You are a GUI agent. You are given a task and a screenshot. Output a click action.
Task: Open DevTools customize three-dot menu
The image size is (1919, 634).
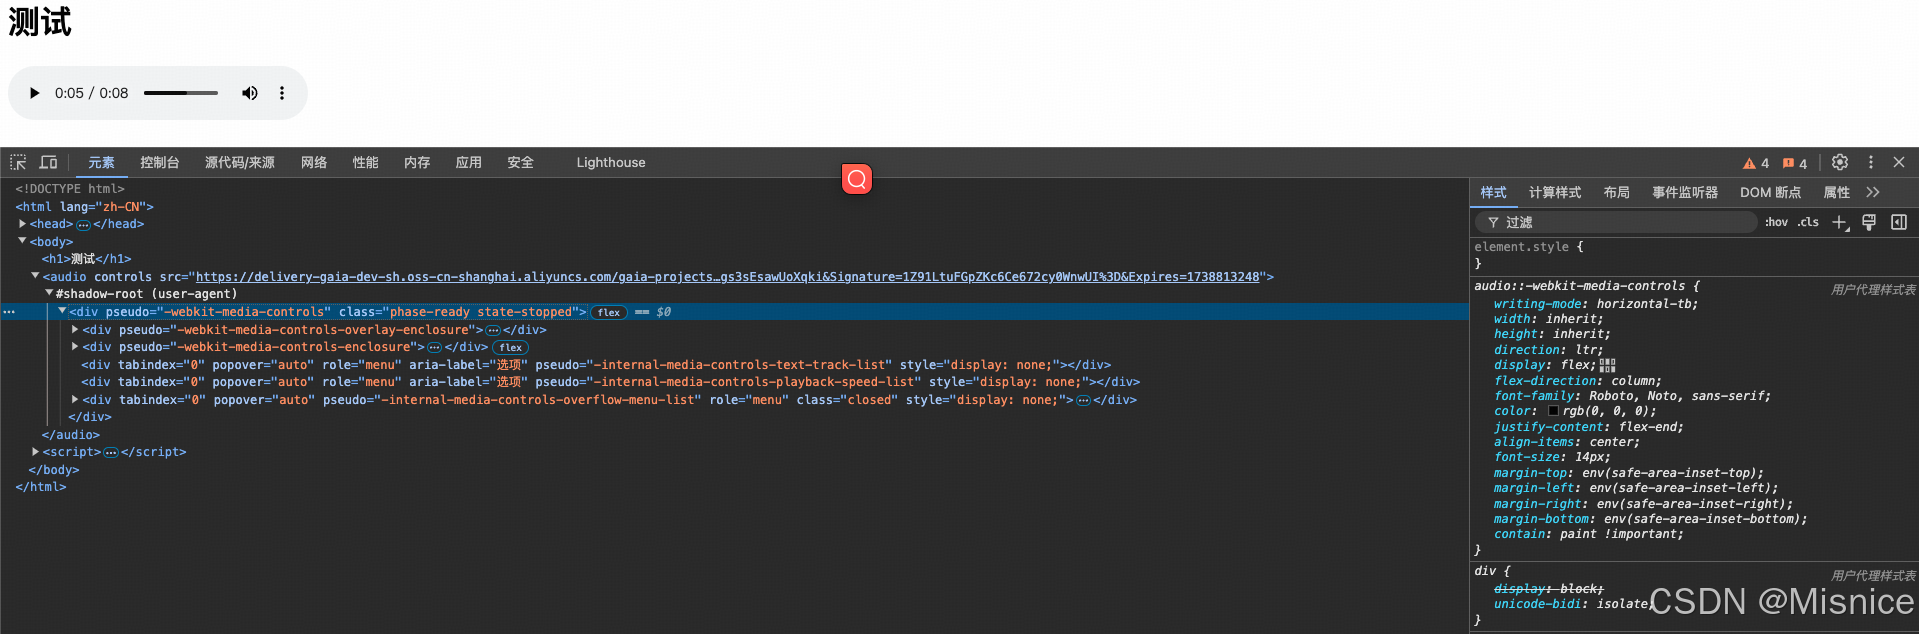(x=1871, y=162)
